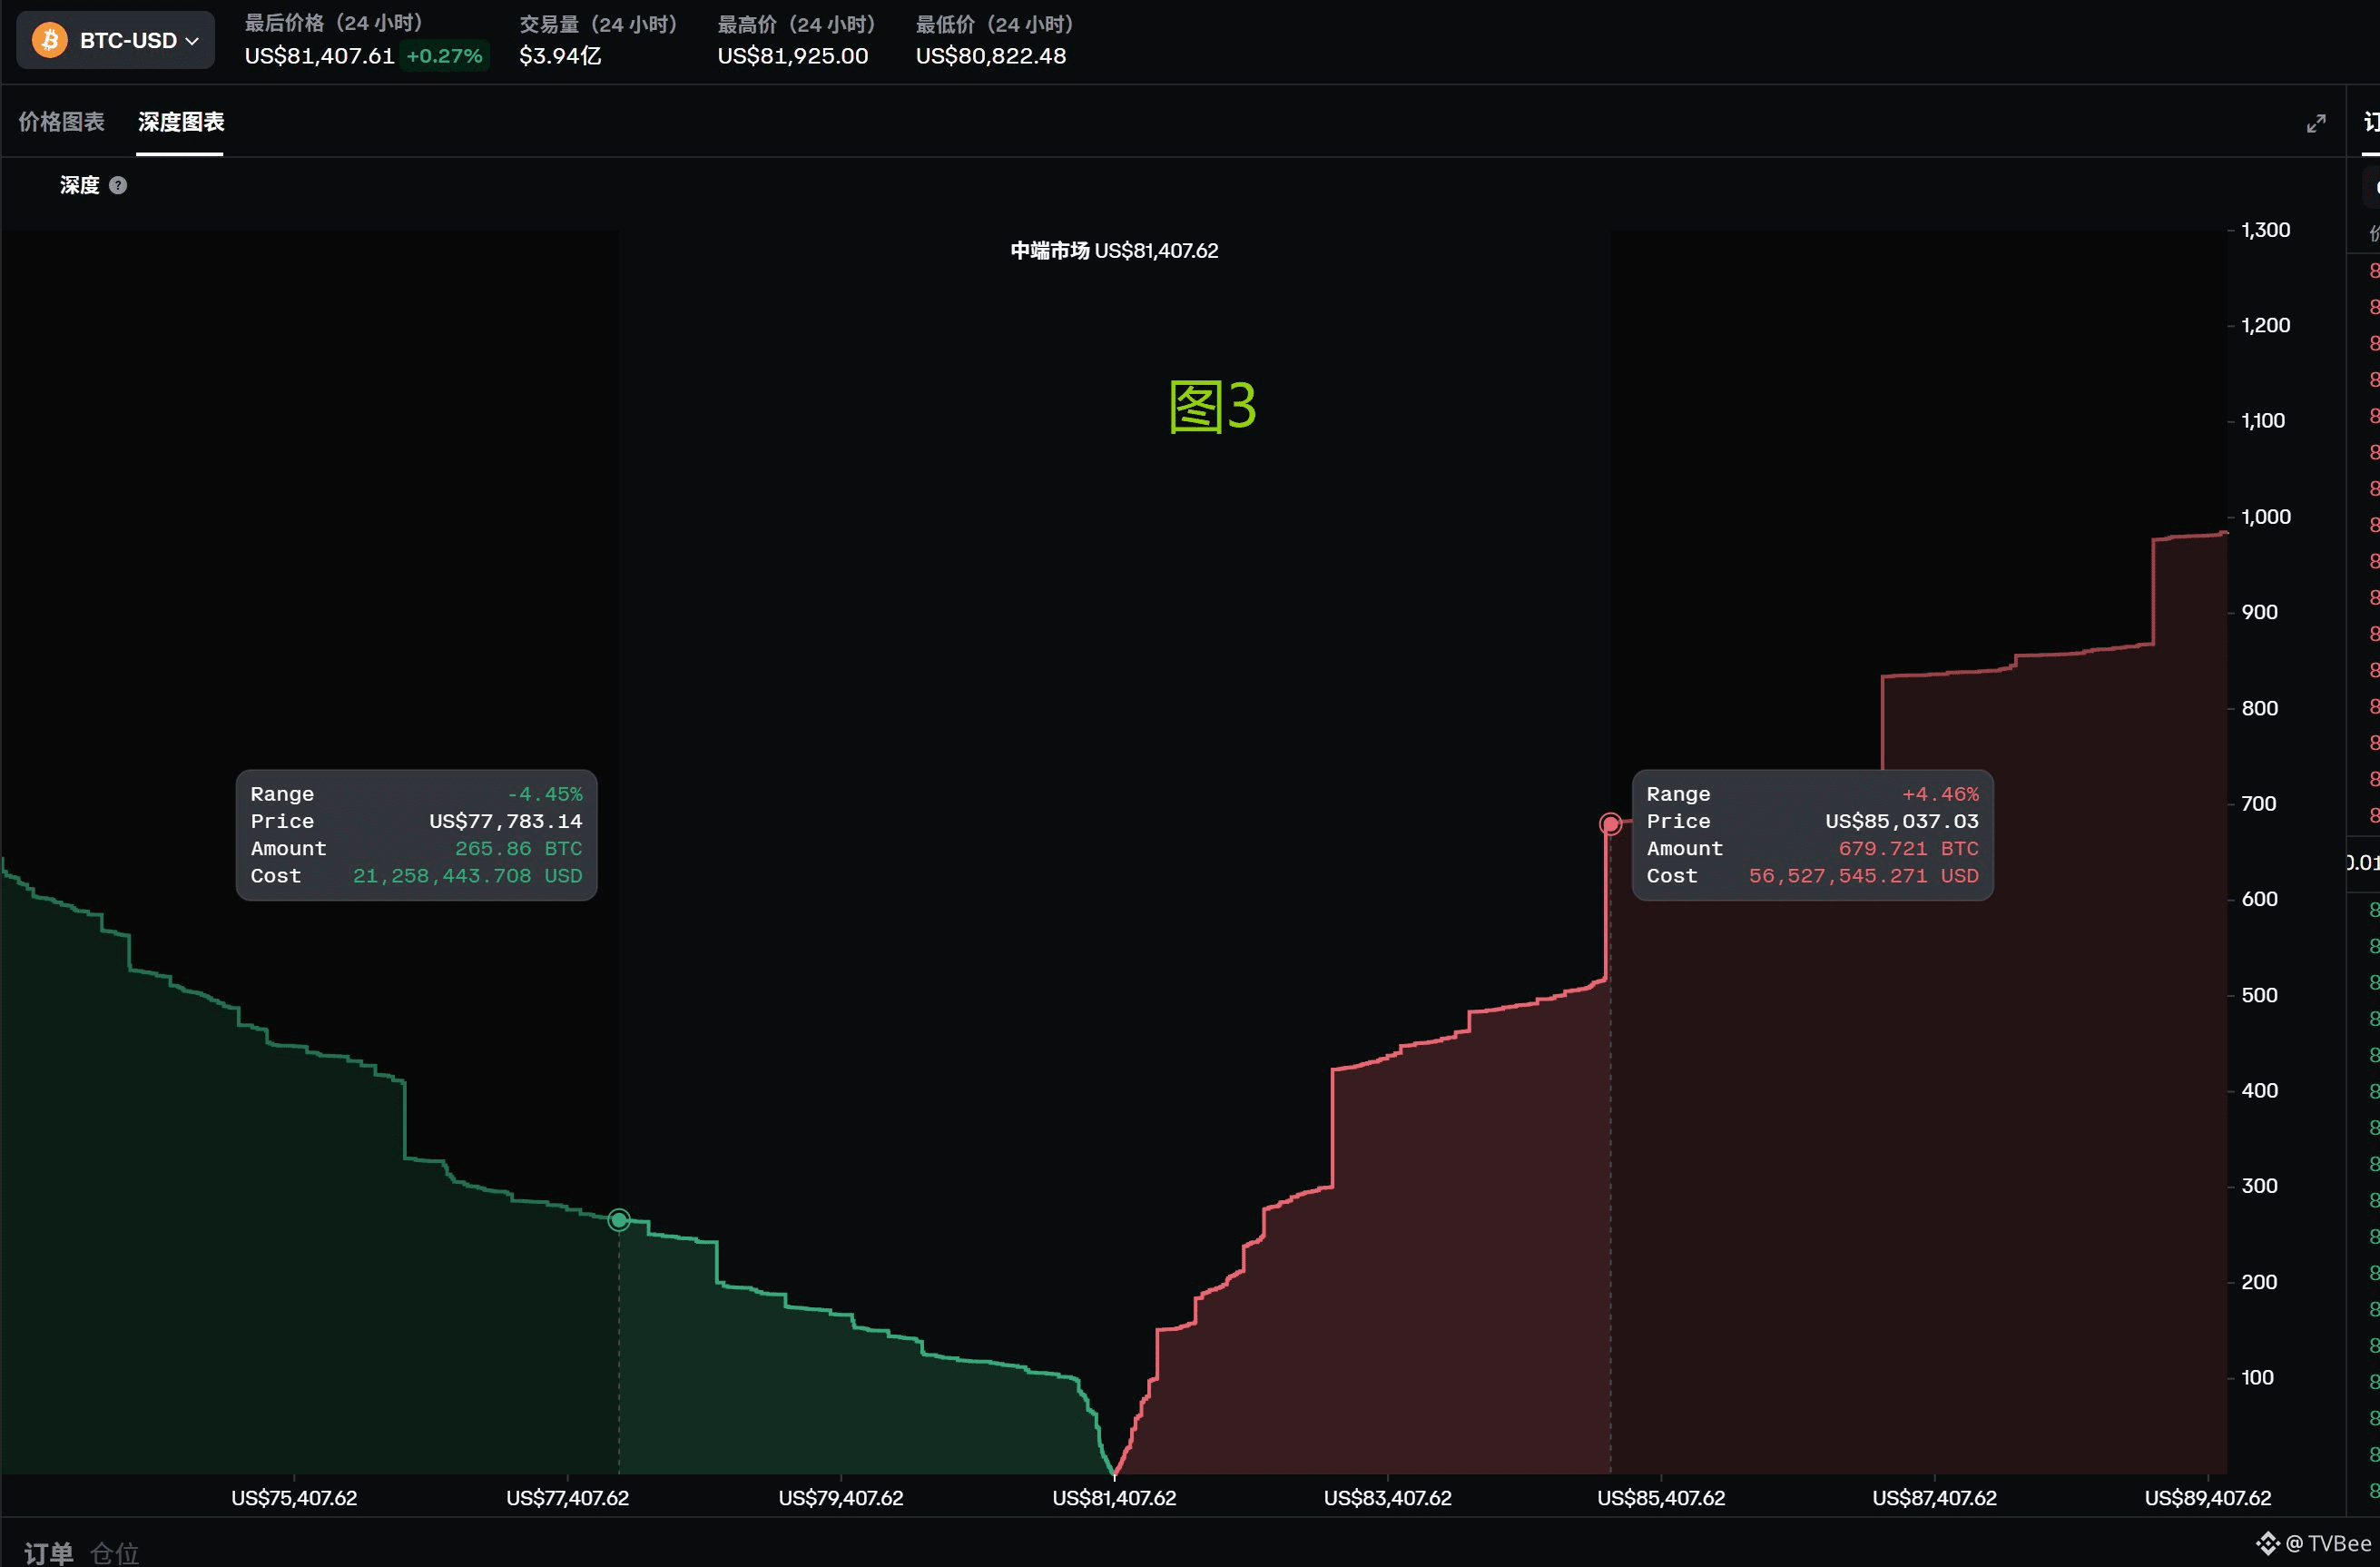Click the 深度 help question-mark icon

pos(118,185)
